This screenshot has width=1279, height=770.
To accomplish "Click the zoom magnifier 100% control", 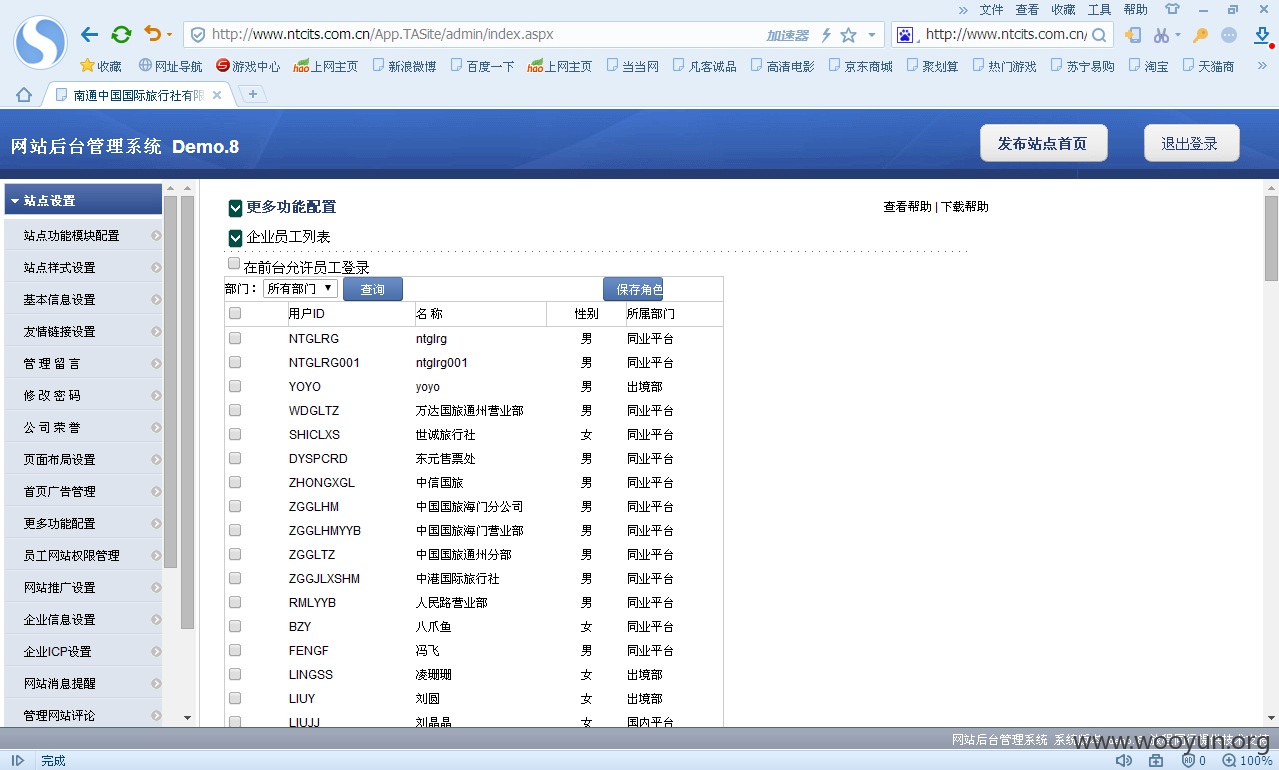I will coord(1248,760).
